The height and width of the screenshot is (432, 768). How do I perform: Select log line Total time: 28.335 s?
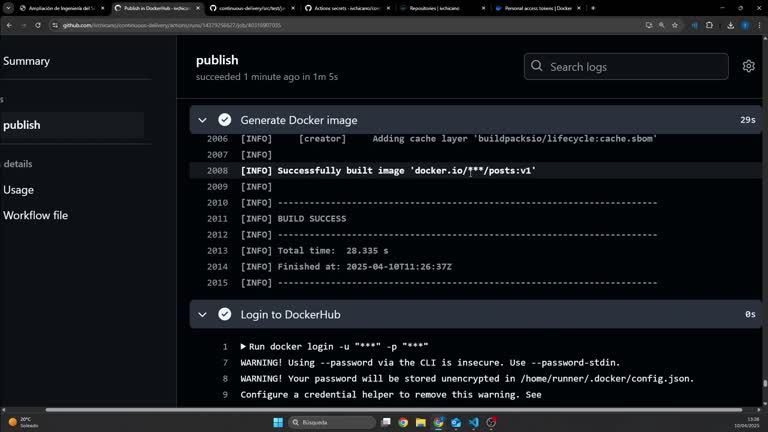[x=314, y=251]
